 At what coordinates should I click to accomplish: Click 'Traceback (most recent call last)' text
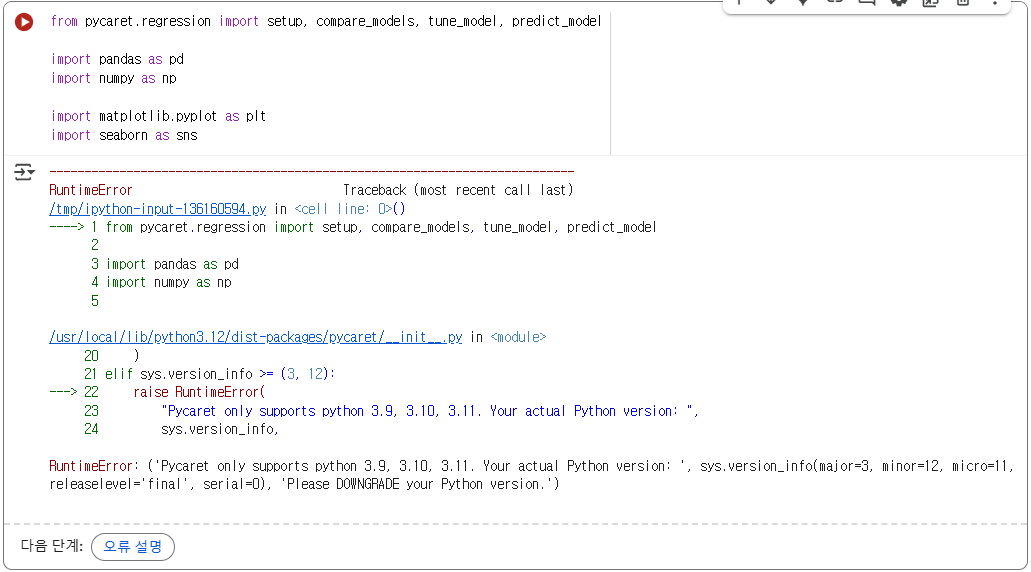(458, 190)
